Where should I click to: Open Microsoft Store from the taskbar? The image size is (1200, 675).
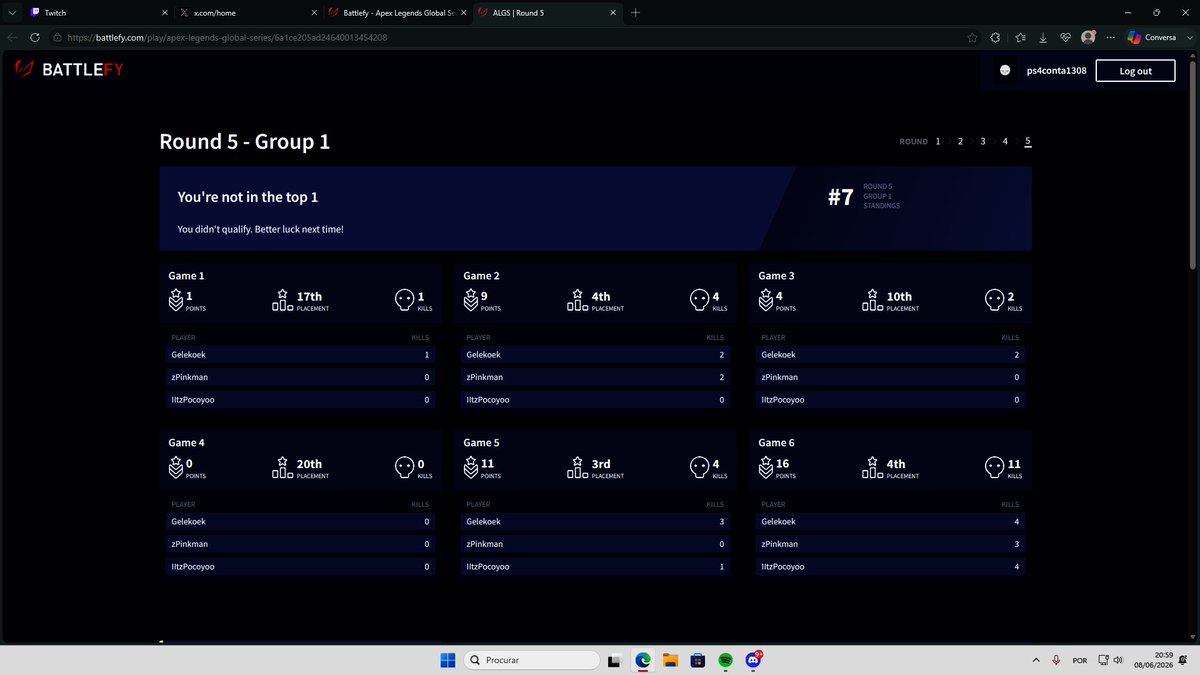pos(698,660)
